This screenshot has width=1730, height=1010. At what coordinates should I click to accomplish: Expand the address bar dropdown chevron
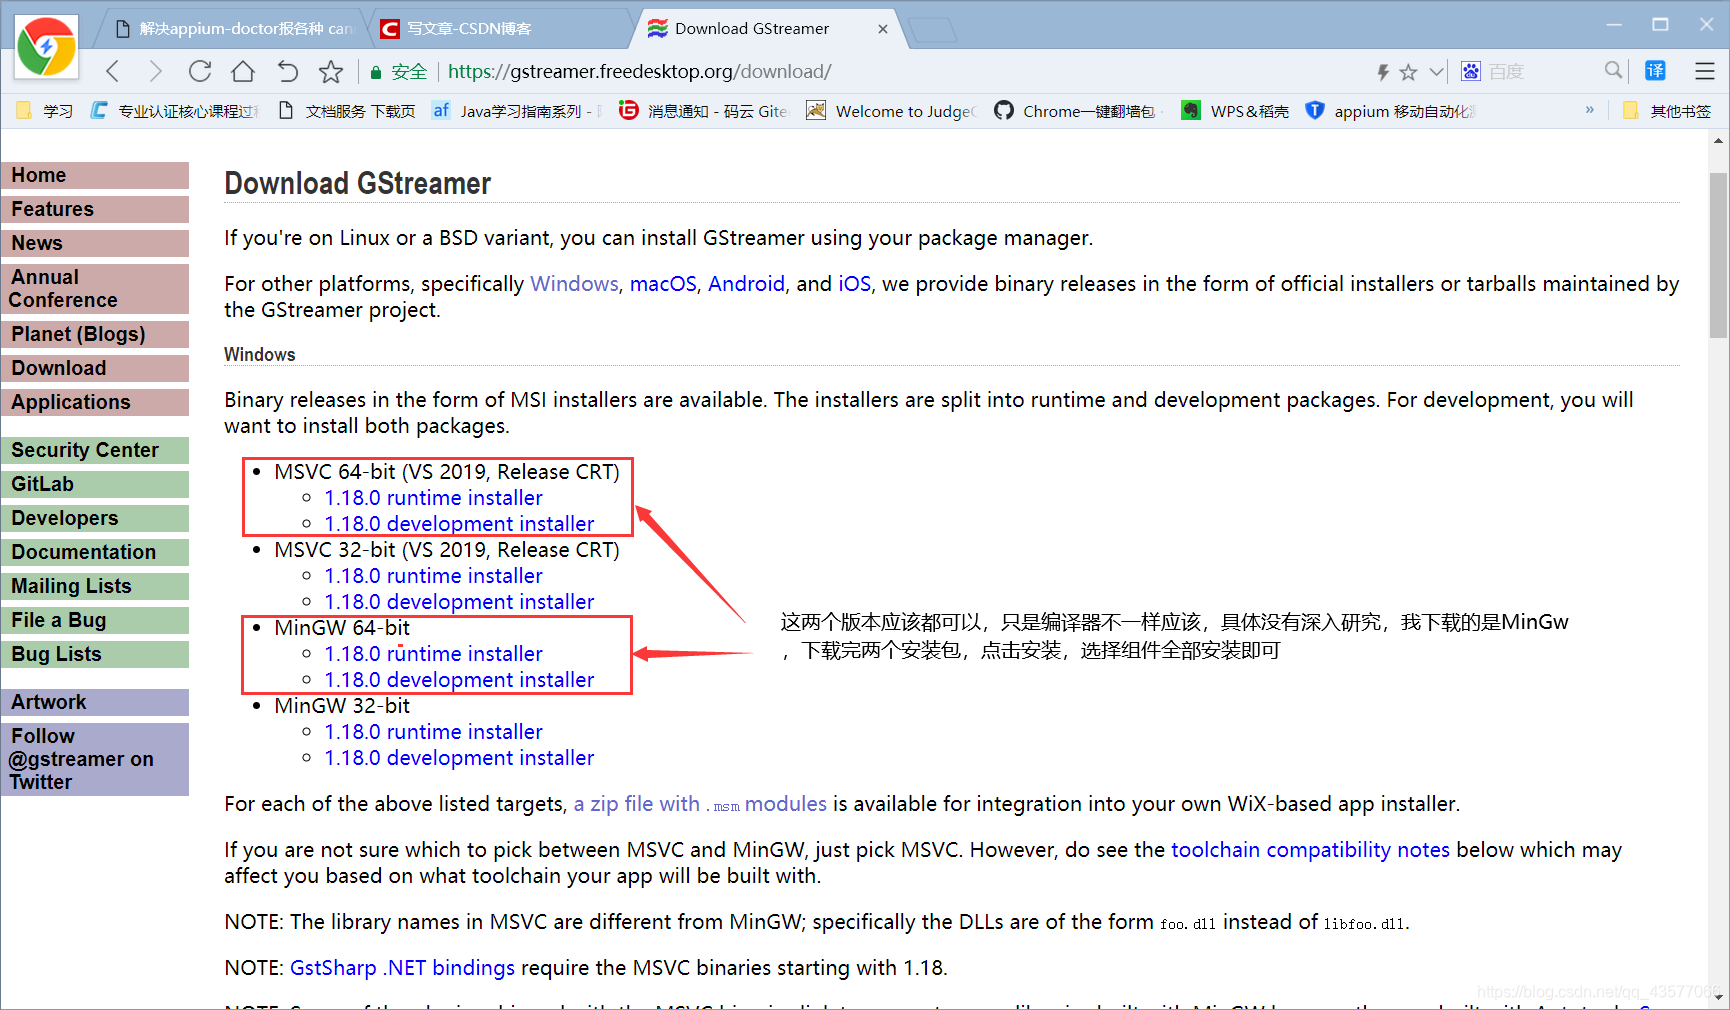[x=1436, y=72]
